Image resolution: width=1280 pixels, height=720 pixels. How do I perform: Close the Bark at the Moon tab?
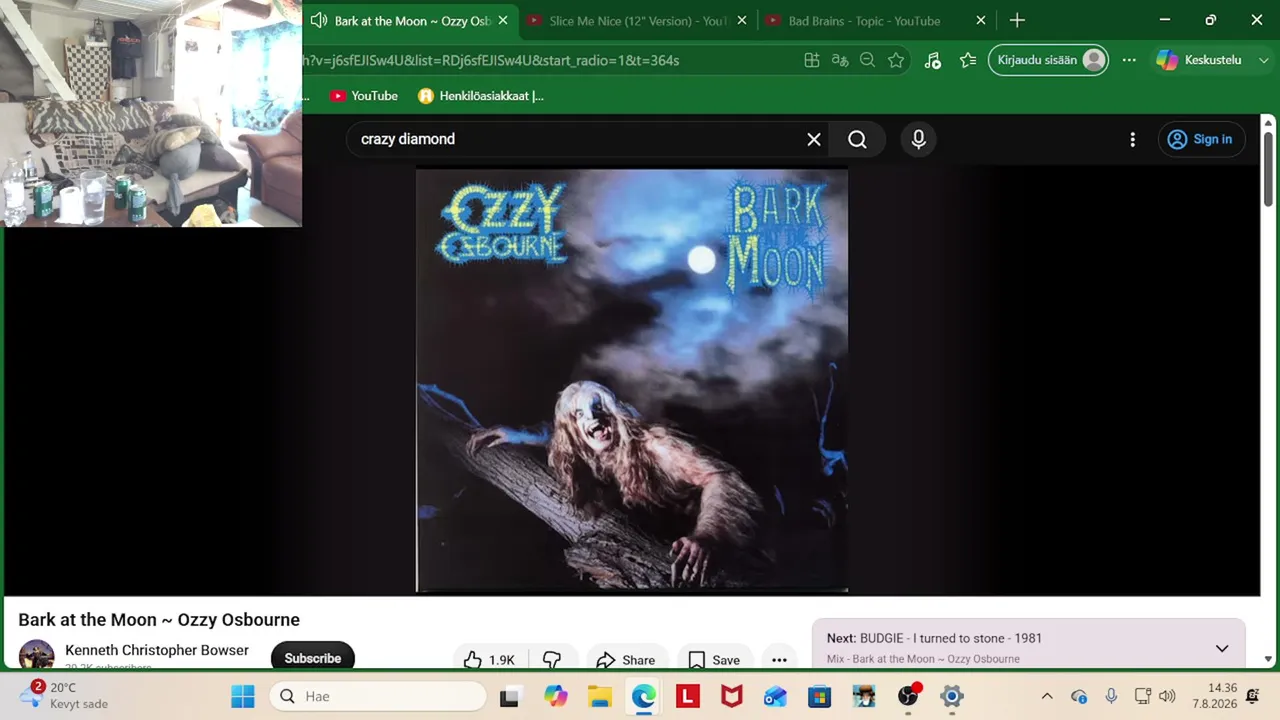502,20
